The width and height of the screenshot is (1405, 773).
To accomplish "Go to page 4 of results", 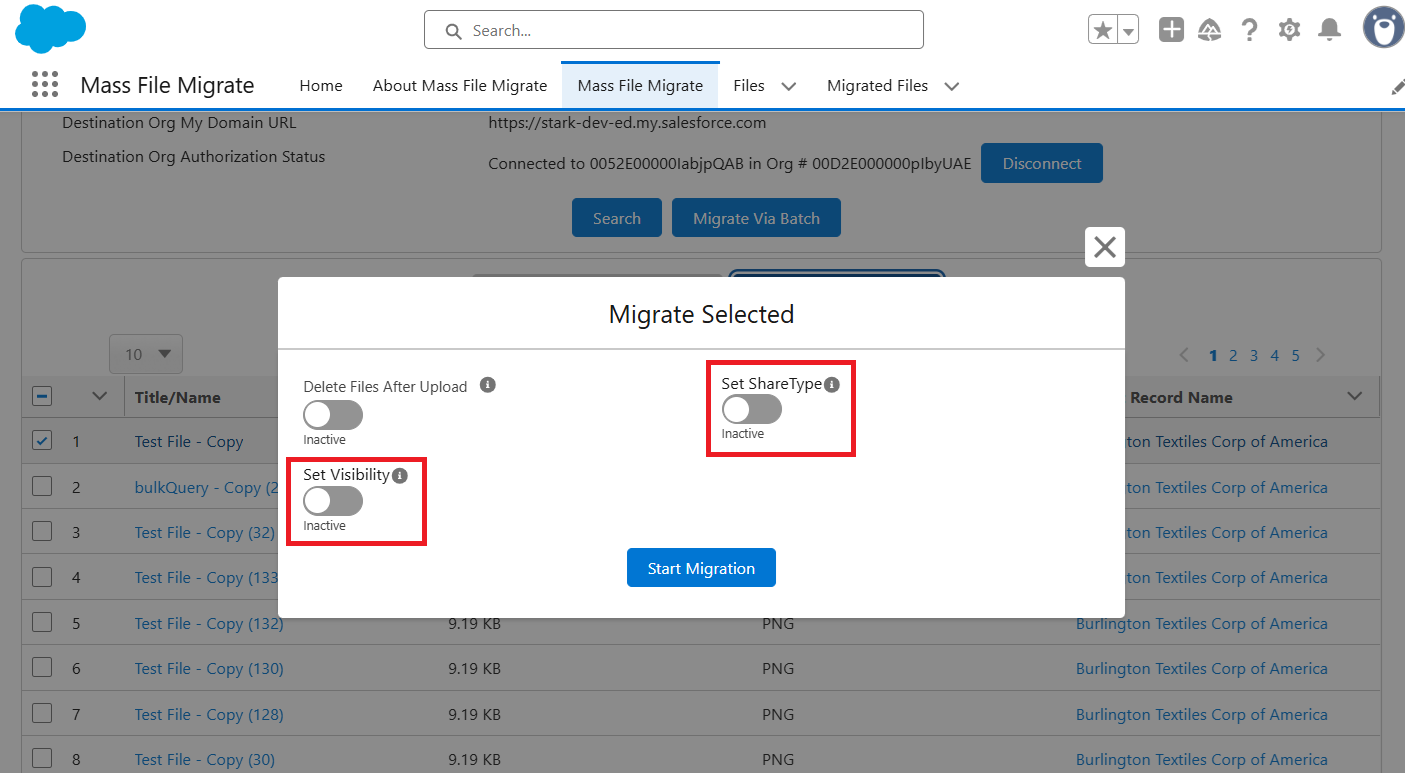I will coord(1275,355).
